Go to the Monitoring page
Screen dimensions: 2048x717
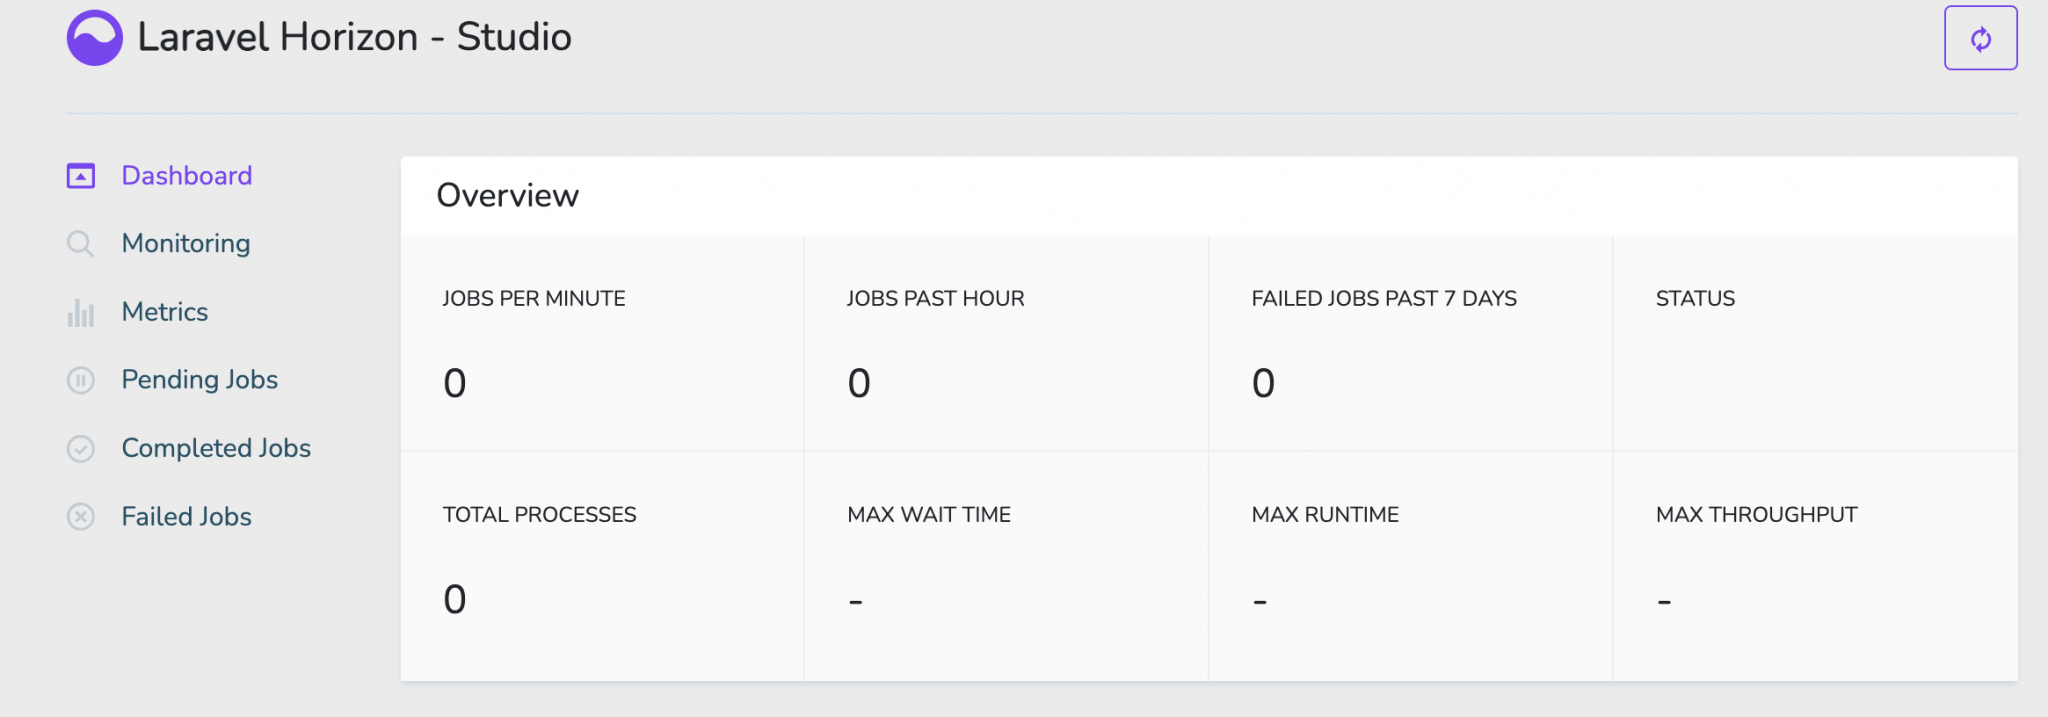(185, 244)
